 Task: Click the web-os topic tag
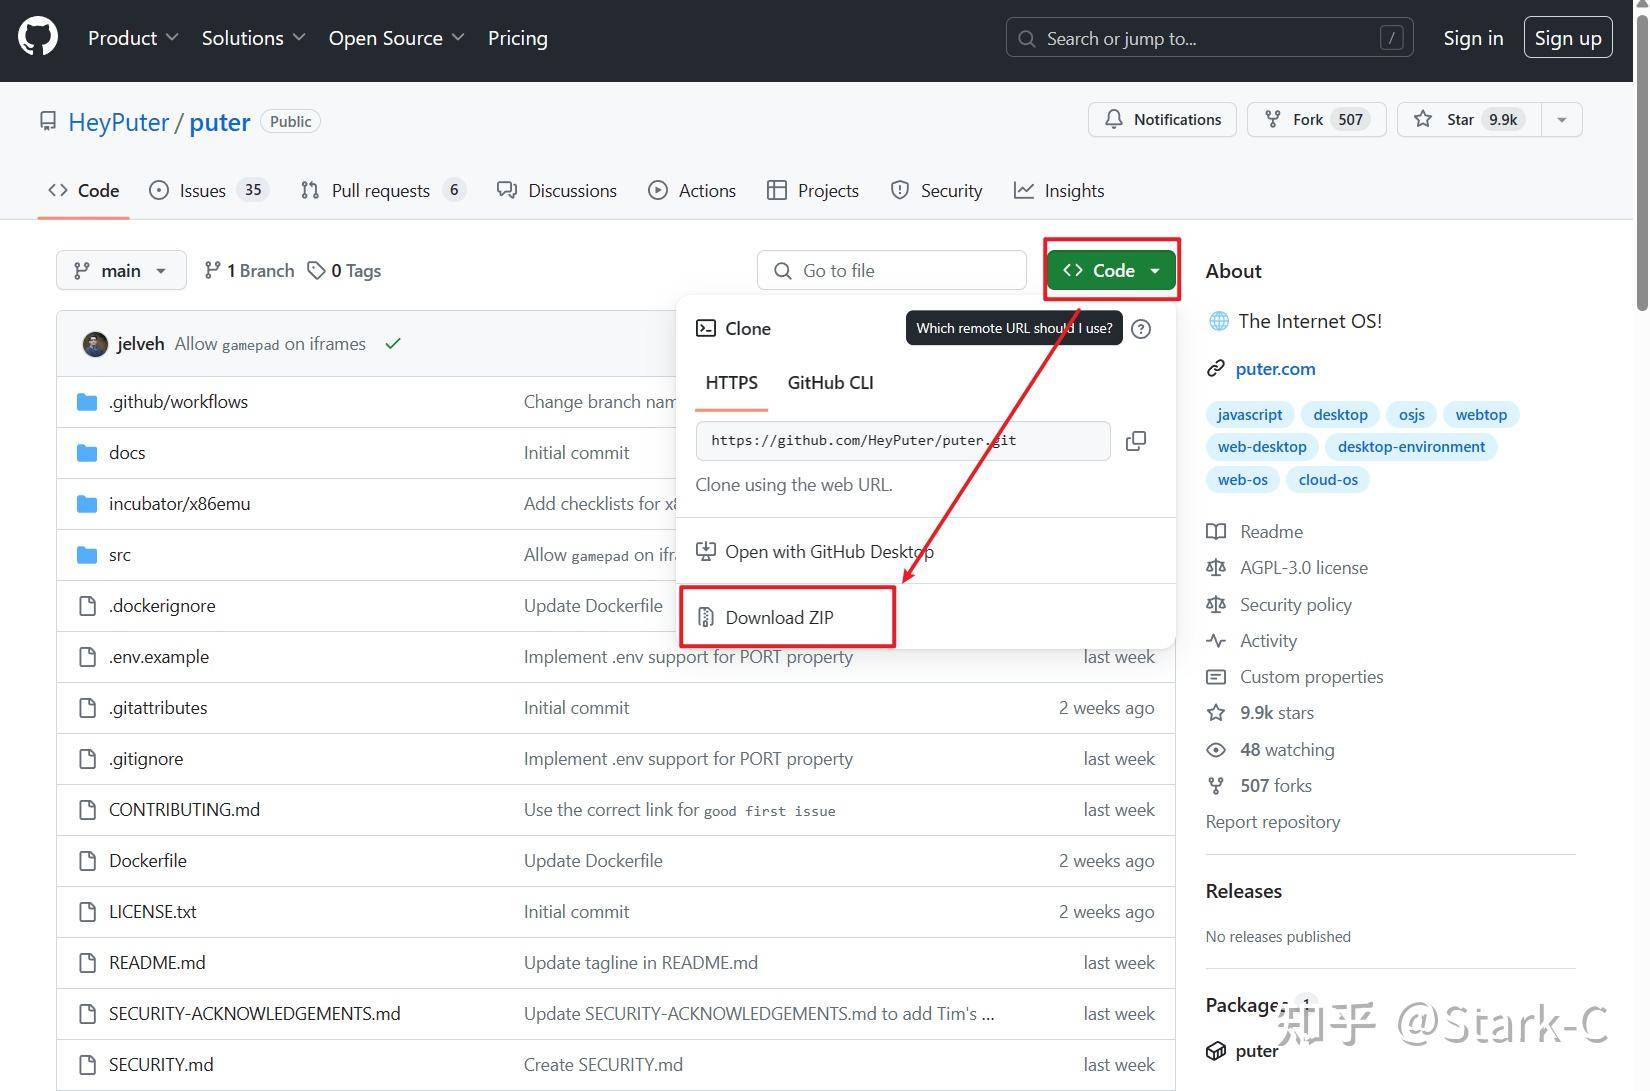[x=1243, y=480]
